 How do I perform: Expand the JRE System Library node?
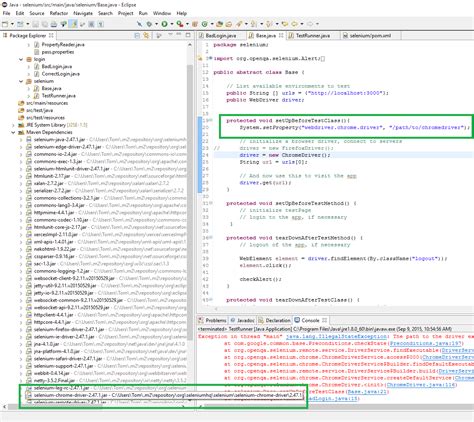click(x=13, y=125)
